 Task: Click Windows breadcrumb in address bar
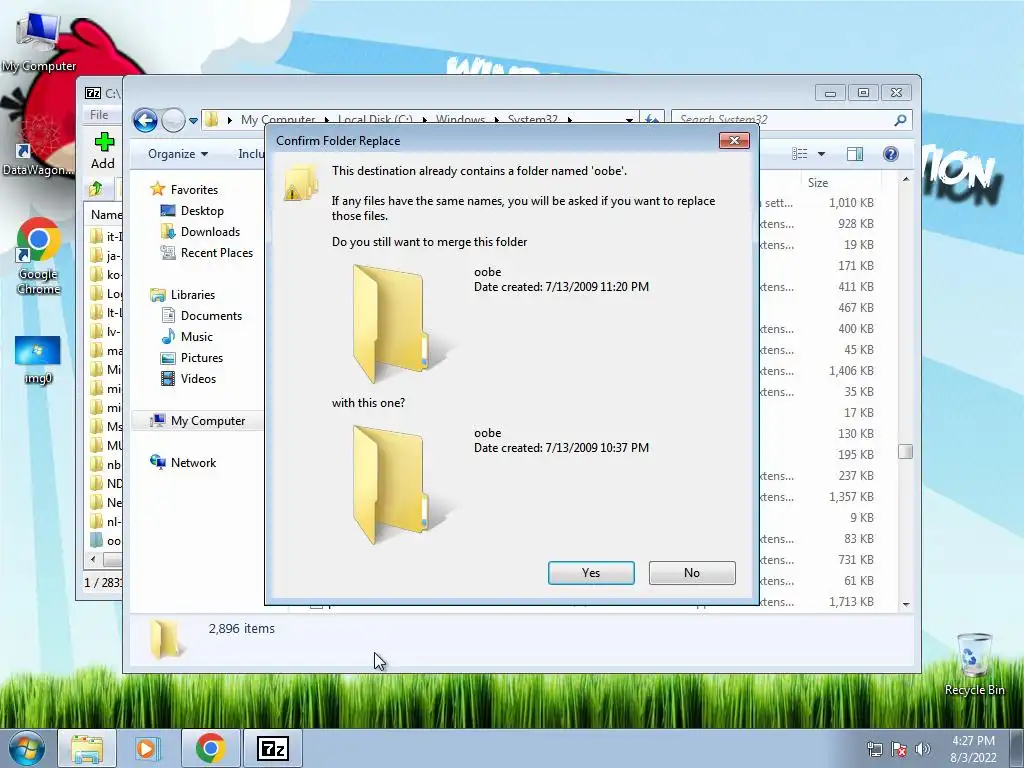460,120
